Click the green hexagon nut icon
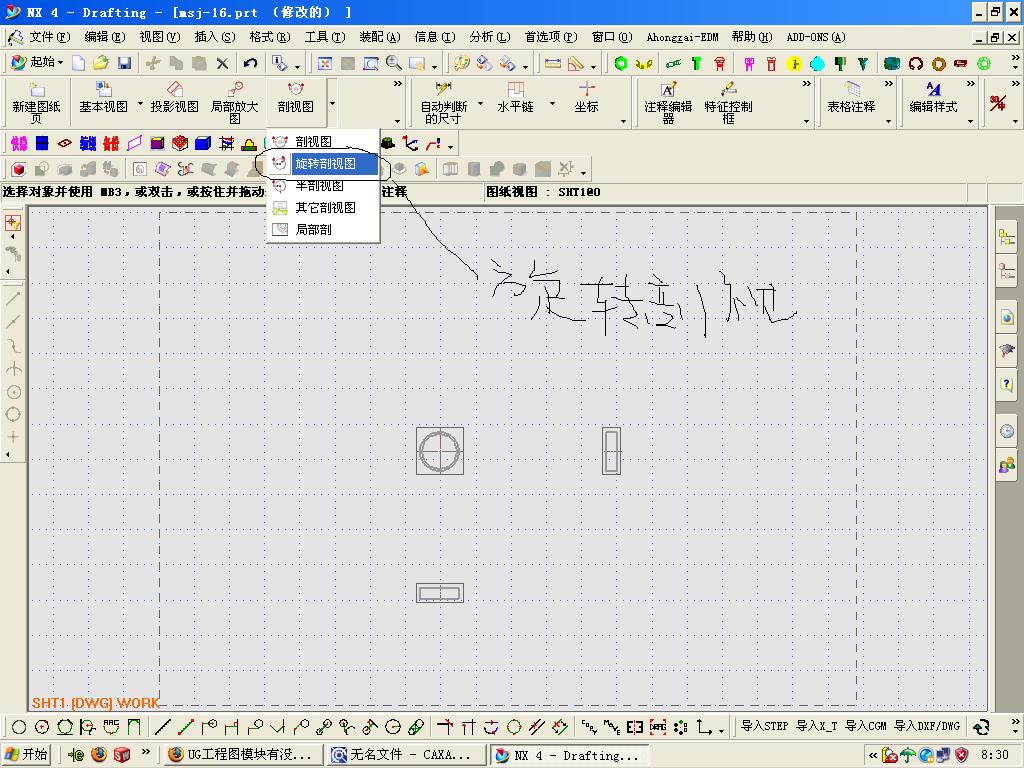This screenshot has height=768, width=1024. (620, 63)
